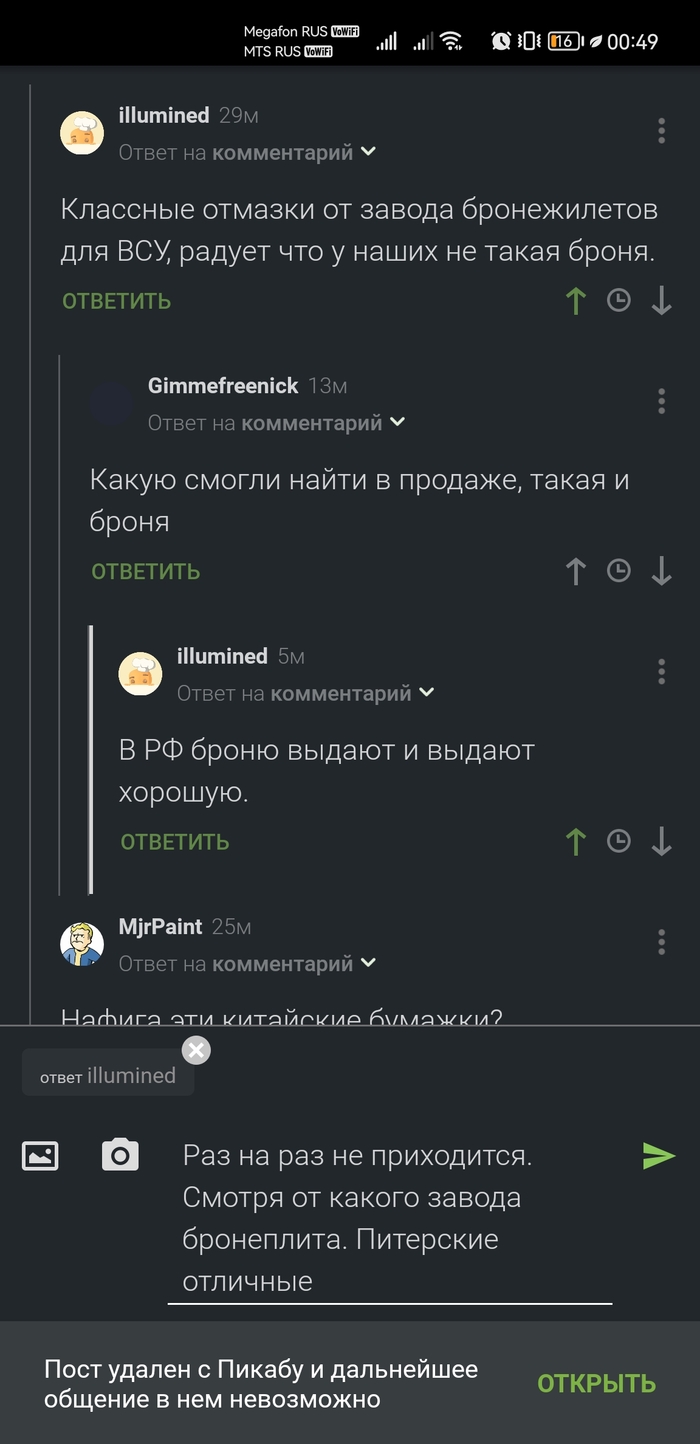Viewport: 700px width, 1444px height.
Task: Upvote illumined's comment about бронежилетов
Action: (575, 301)
